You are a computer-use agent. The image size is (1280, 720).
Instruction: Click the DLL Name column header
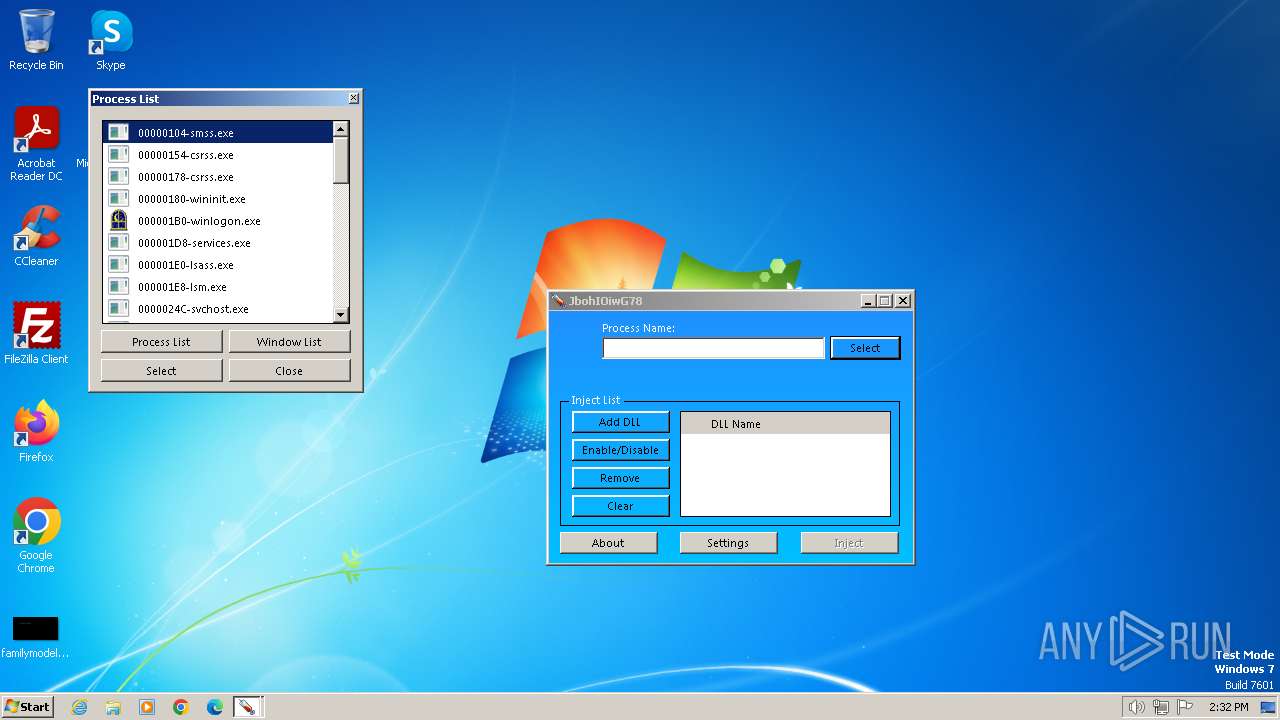click(785, 424)
